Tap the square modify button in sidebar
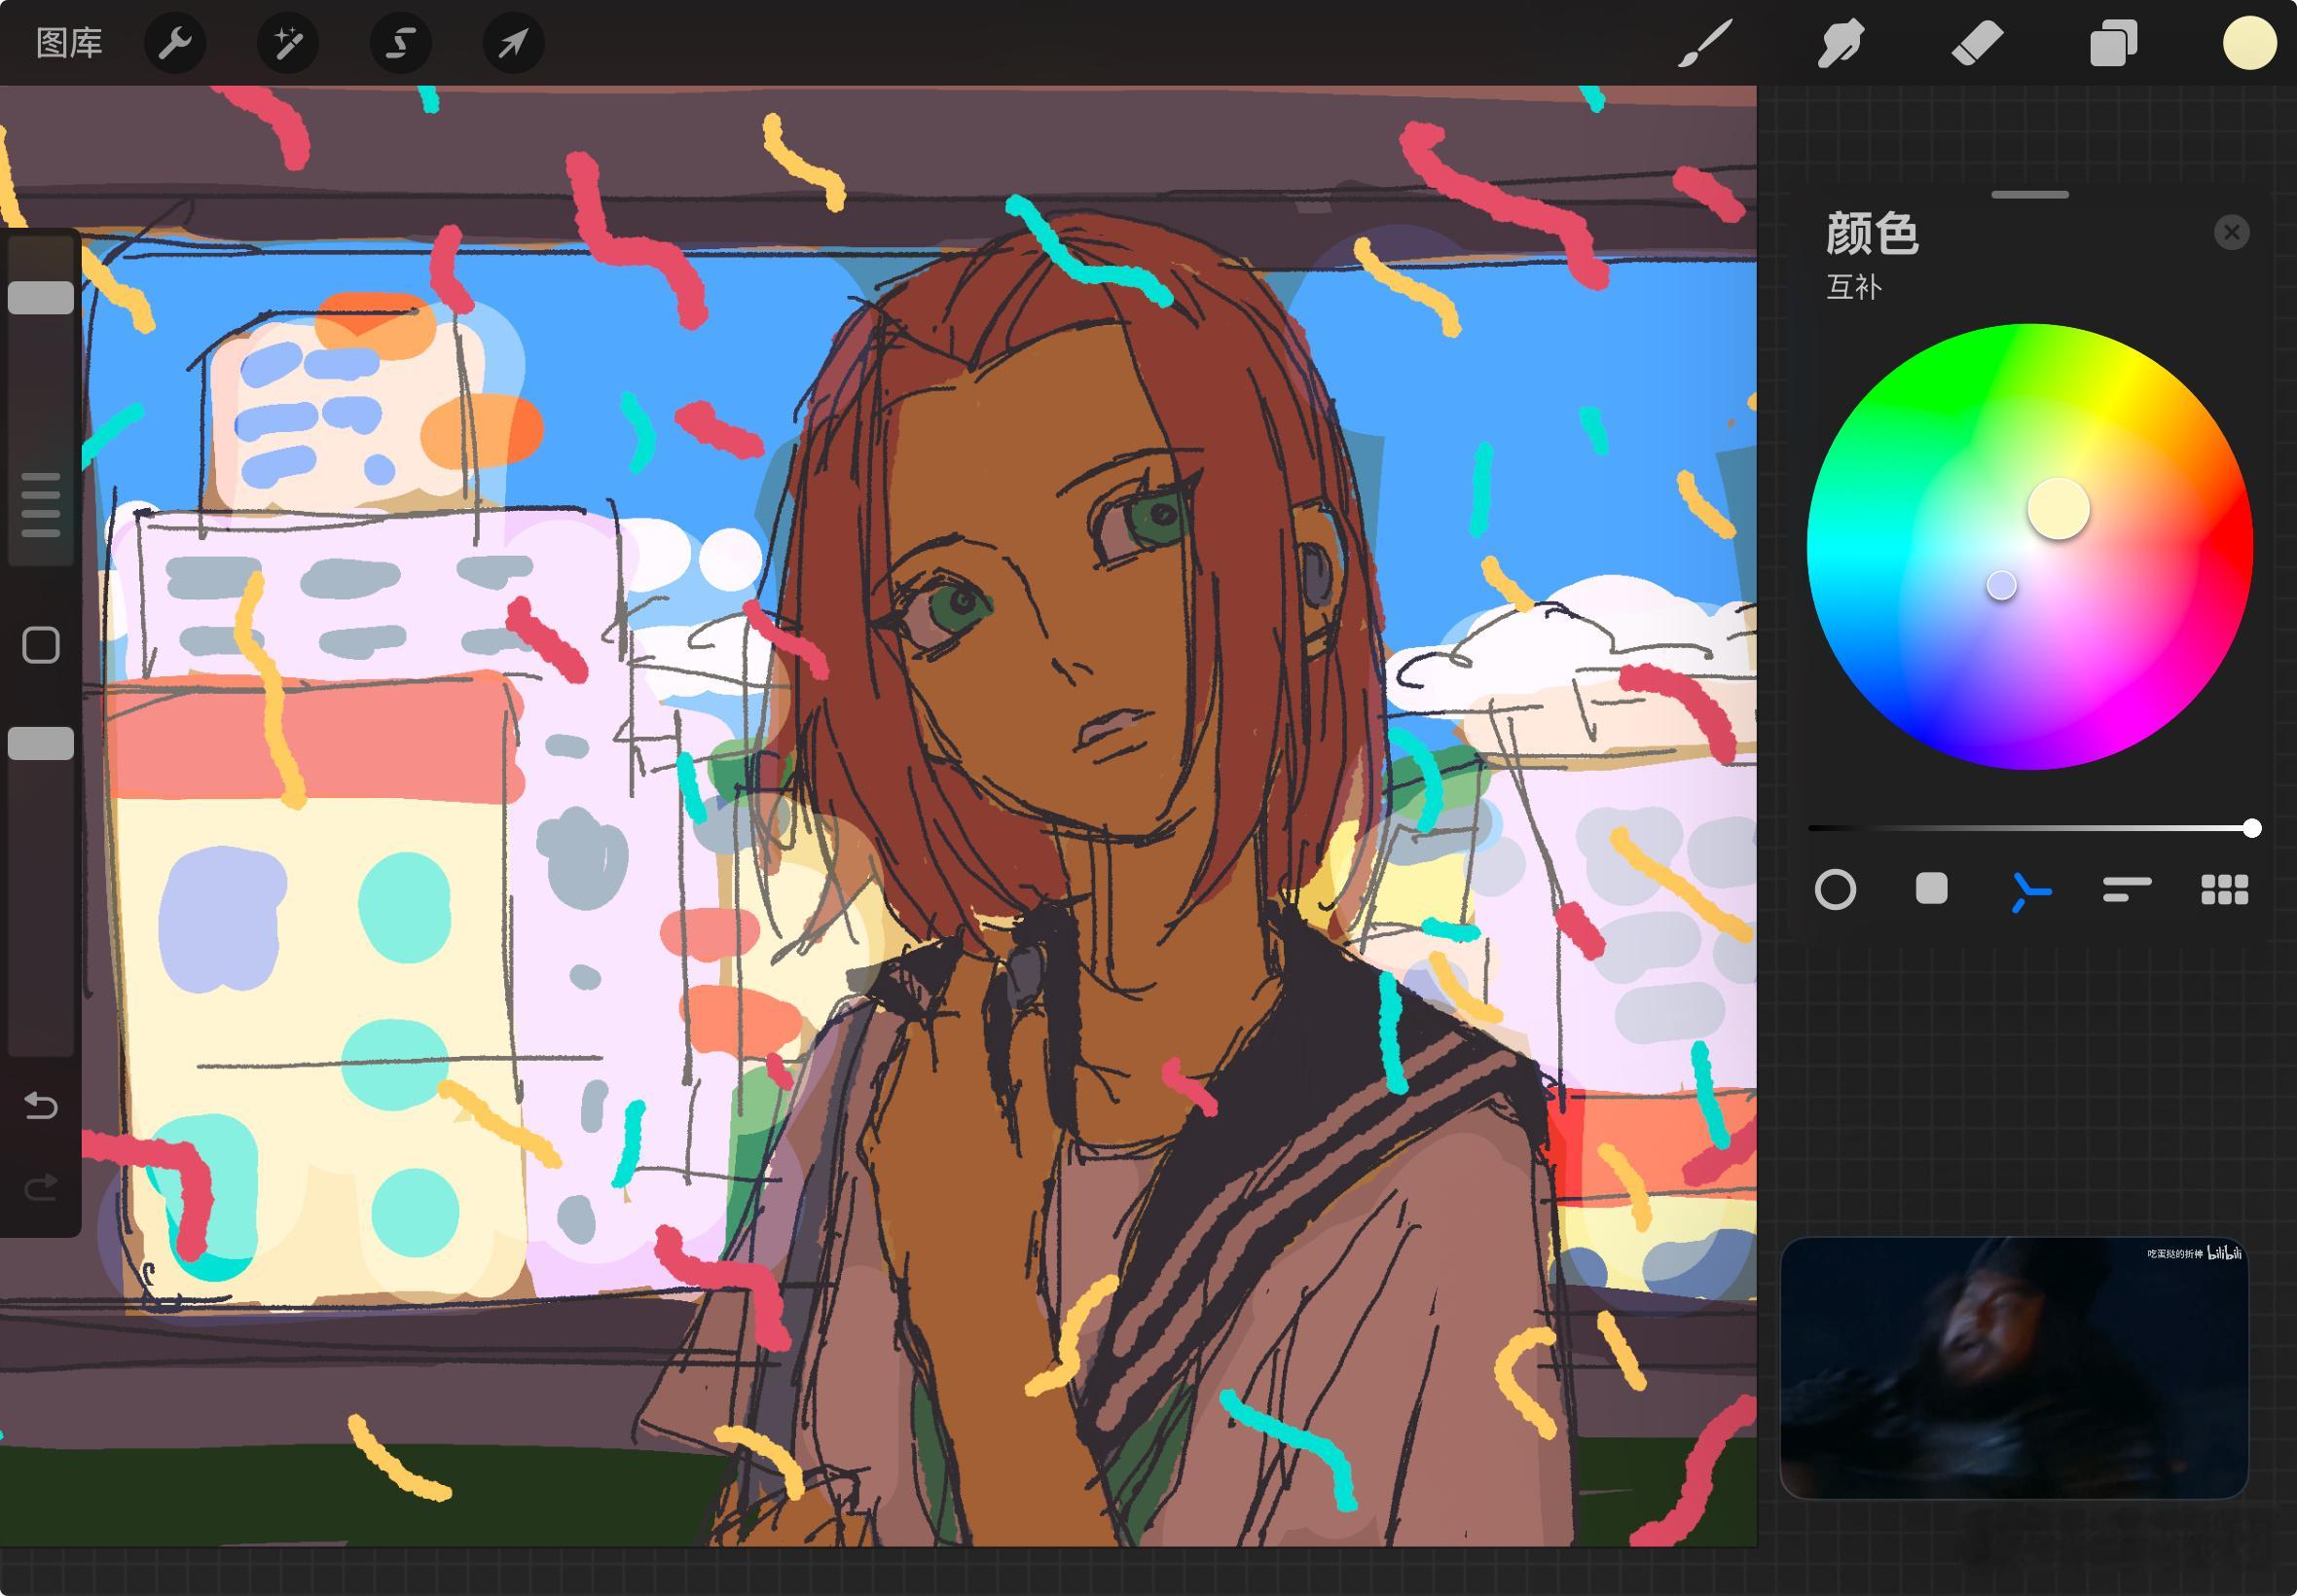This screenshot has width=2297, height=1596. point(41,645)
